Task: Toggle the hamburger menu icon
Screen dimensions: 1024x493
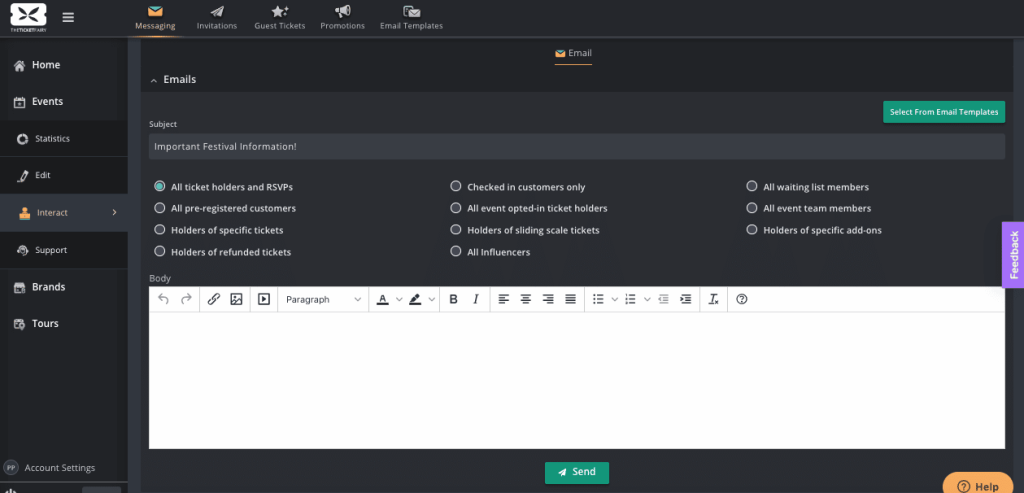Action: pos(68,18)
